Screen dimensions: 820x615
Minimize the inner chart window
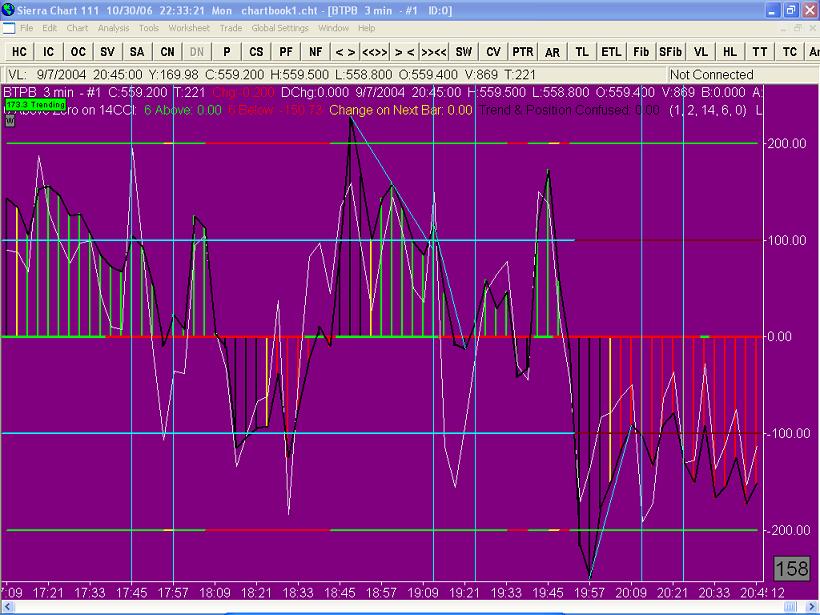click(x=783, y=28)
